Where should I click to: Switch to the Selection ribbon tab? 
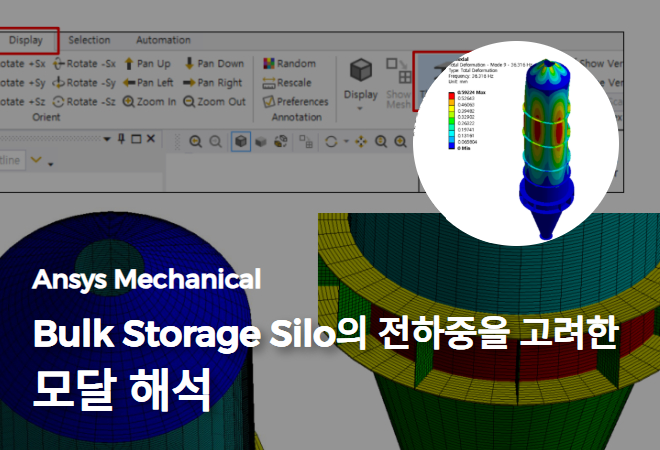point(89,40)
